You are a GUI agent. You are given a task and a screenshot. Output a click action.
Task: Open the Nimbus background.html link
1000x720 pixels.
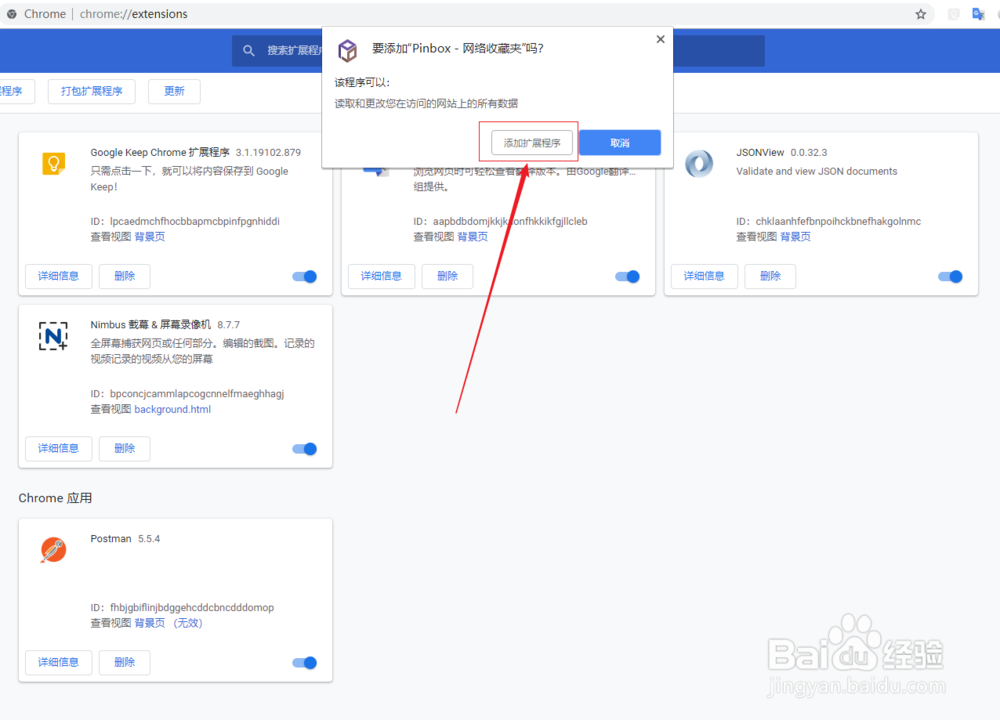[172, 409]
